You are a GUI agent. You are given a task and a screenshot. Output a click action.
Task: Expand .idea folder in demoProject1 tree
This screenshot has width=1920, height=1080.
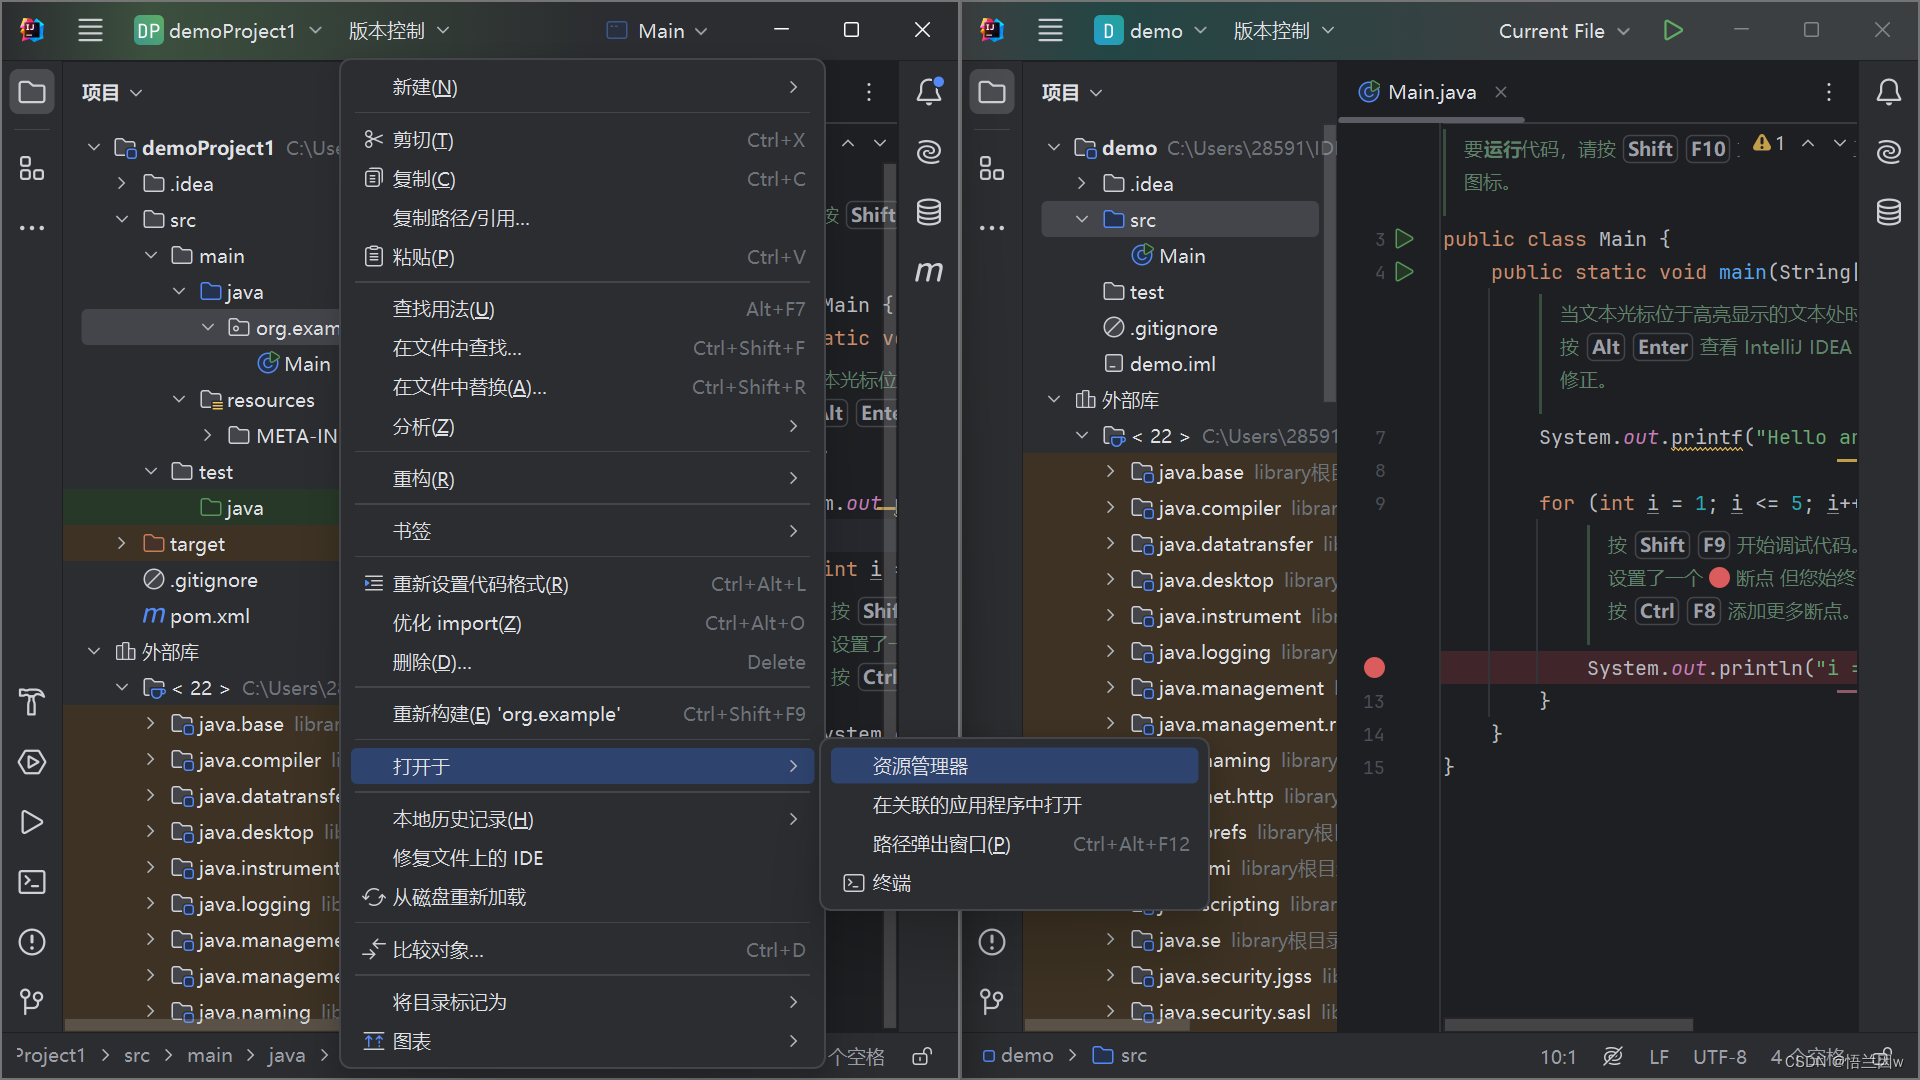point(122,184)
